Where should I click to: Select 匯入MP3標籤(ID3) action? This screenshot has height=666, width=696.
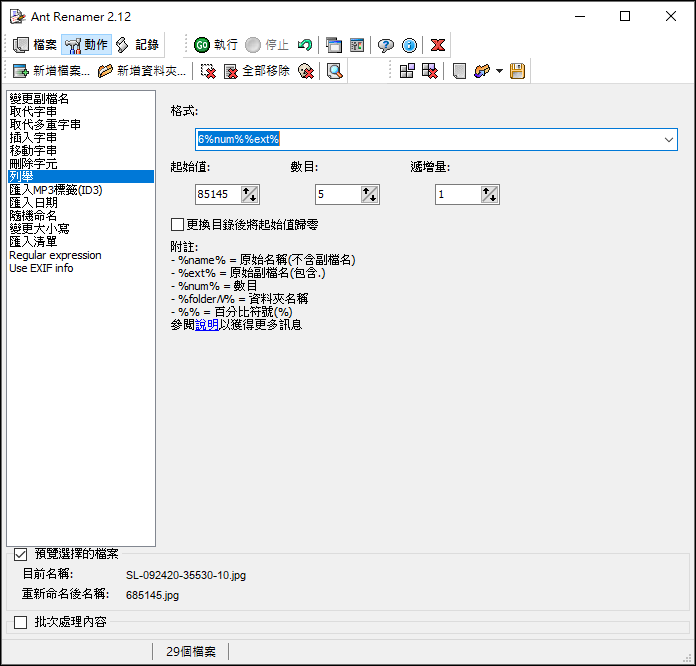coord(81,190)
